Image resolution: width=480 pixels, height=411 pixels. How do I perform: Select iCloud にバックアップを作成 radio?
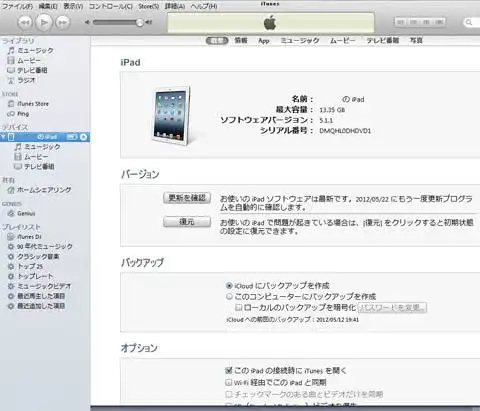(x=229, y=286)
